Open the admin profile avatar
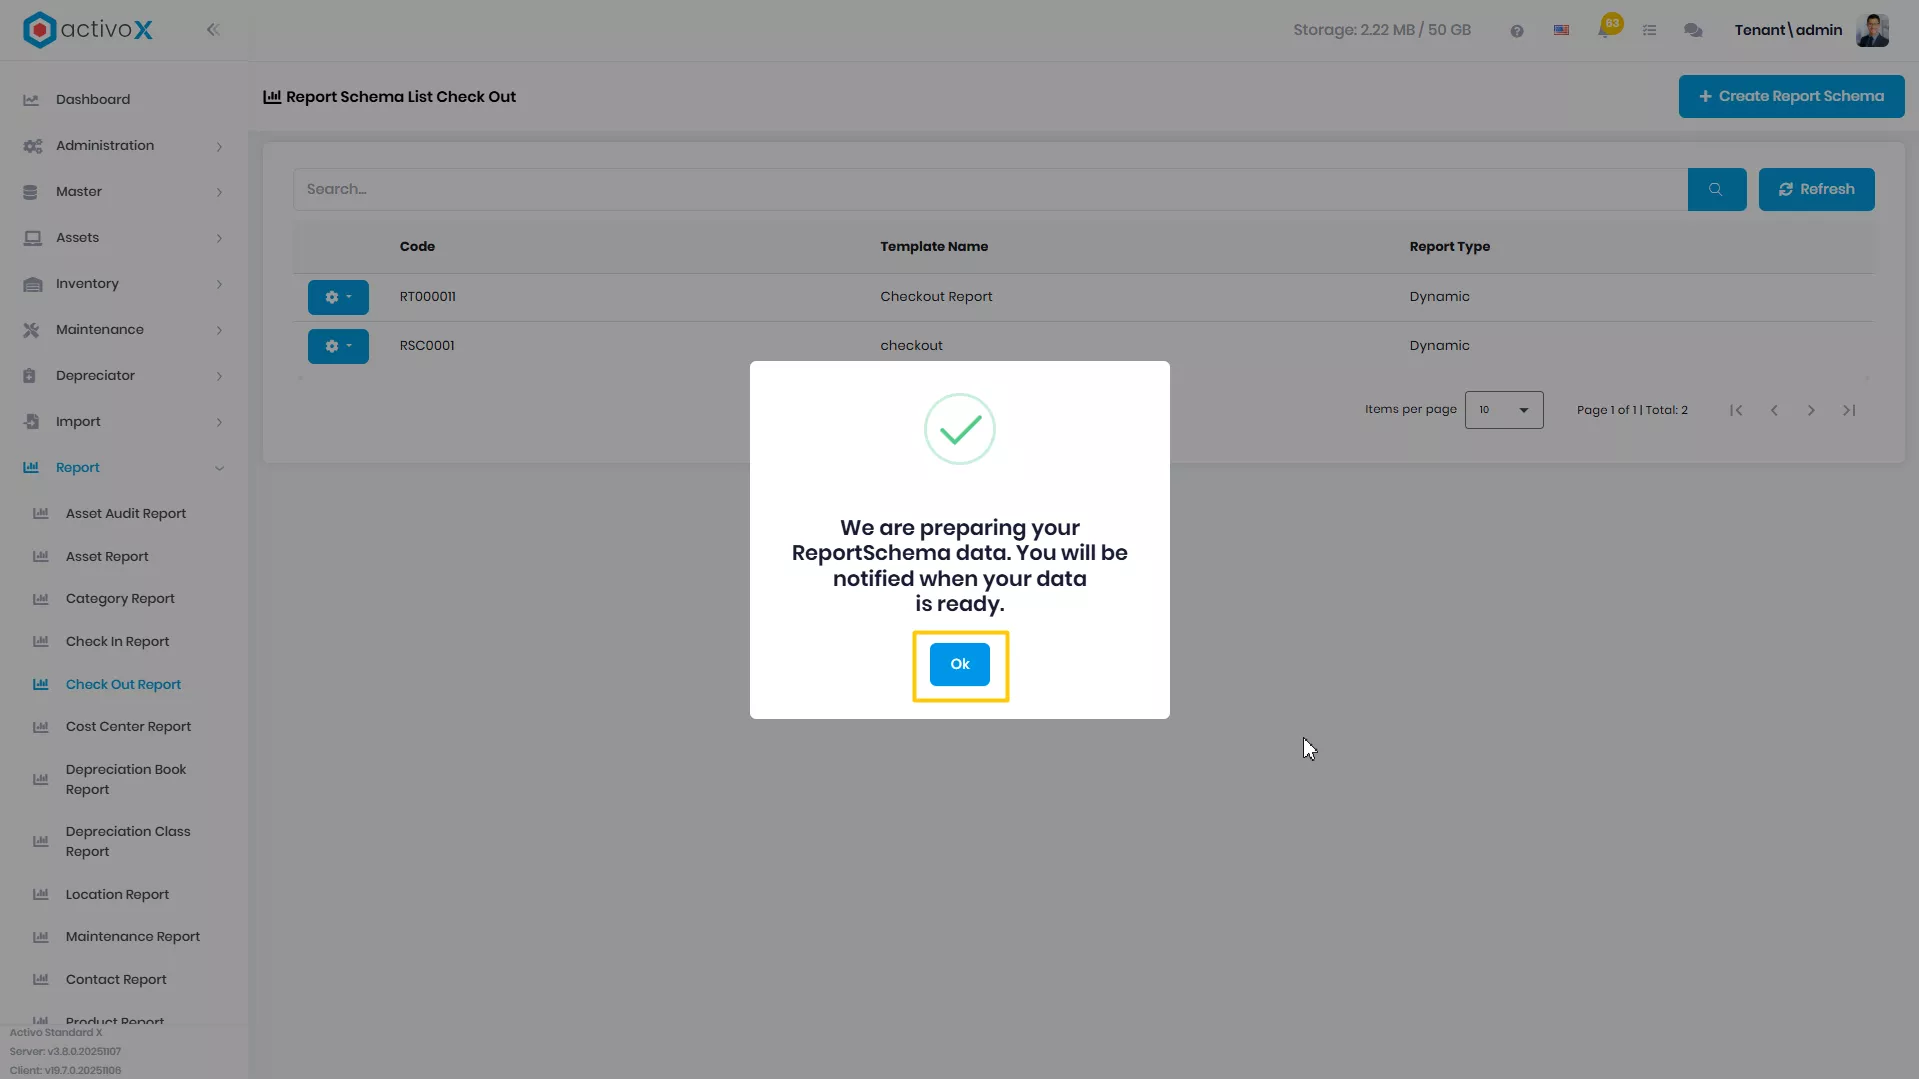The height and width of the screenshot is (1079, 1919). click(x=1872, y=30)
